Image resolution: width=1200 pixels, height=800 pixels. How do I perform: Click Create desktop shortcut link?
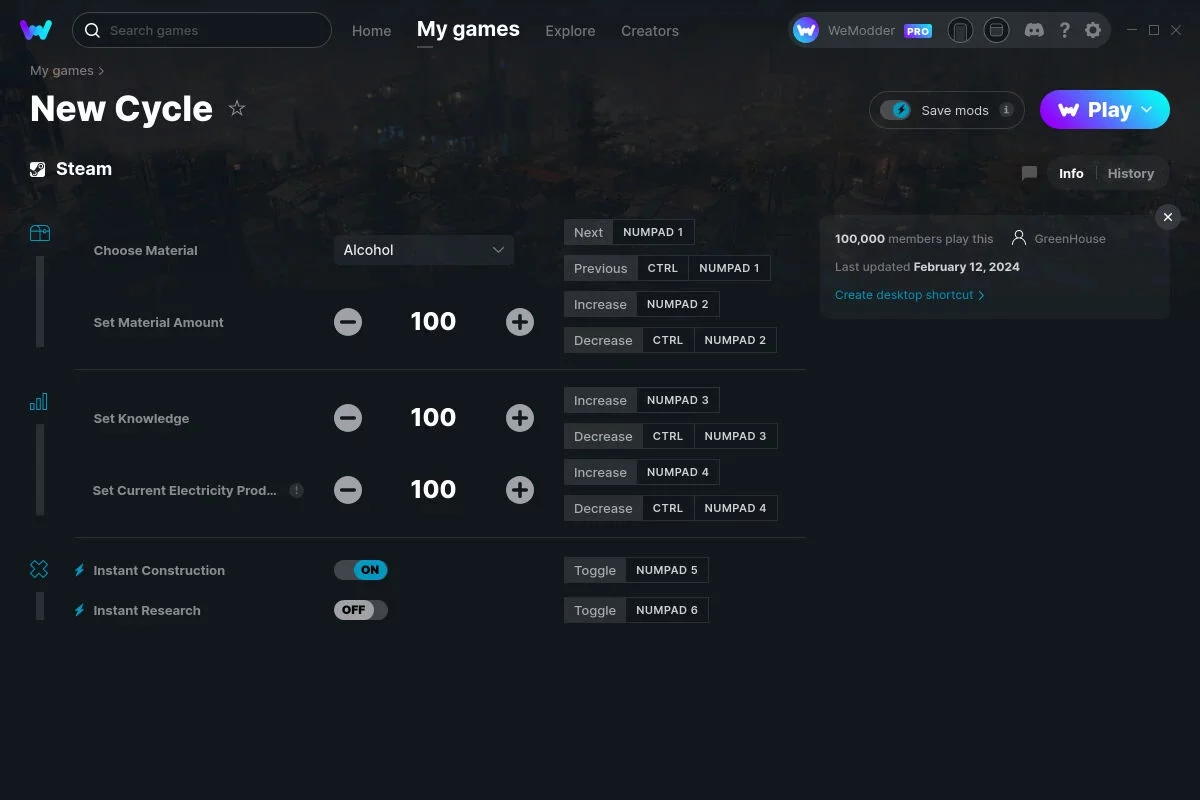coord(910,295)
